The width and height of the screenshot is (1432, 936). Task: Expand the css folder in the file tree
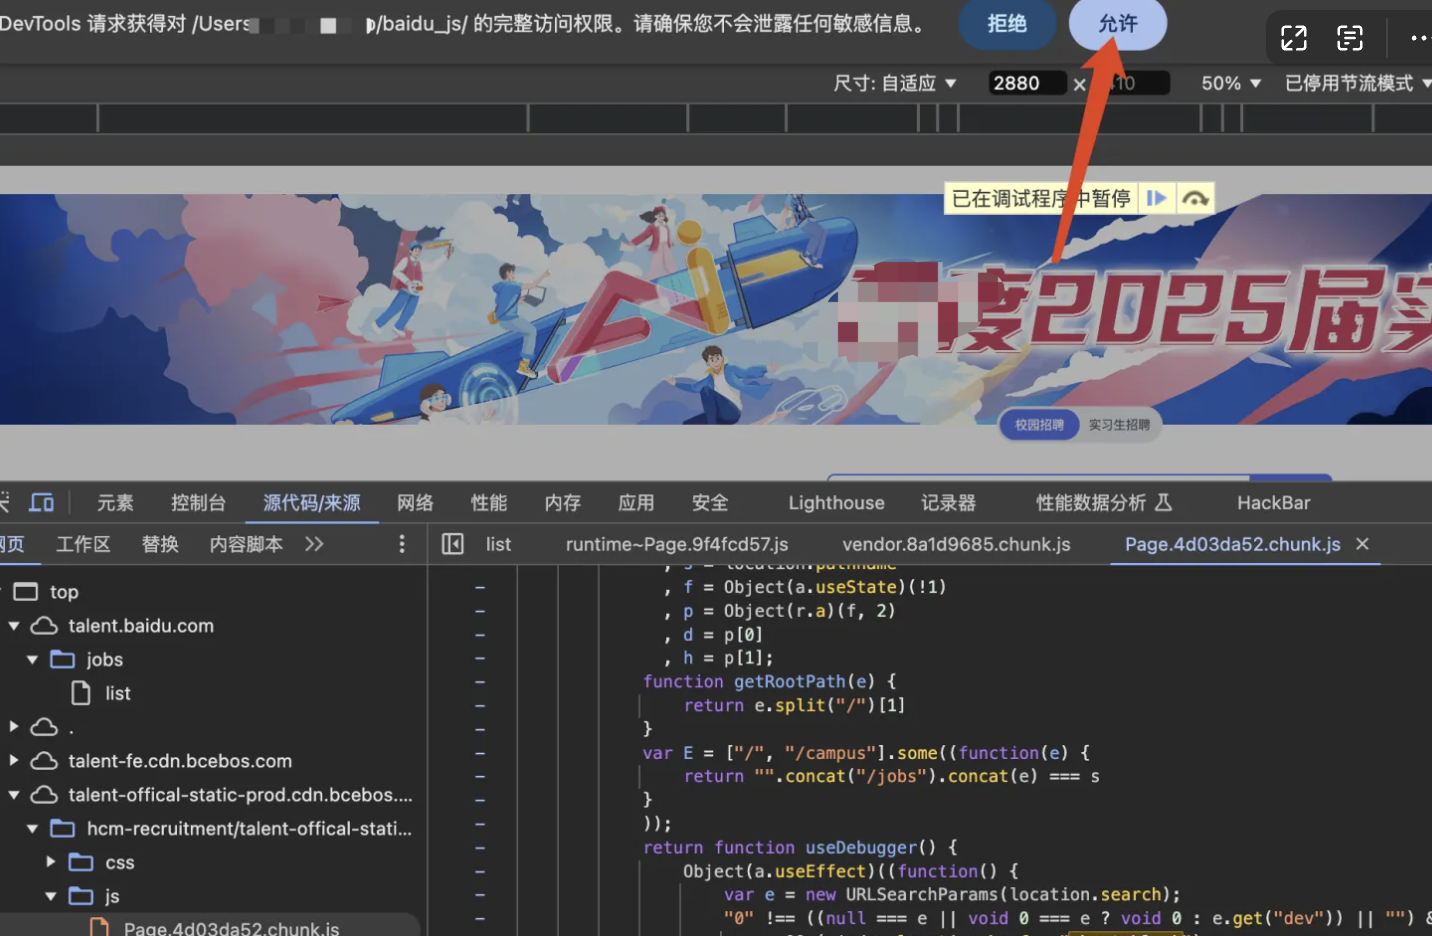(50, 862)
